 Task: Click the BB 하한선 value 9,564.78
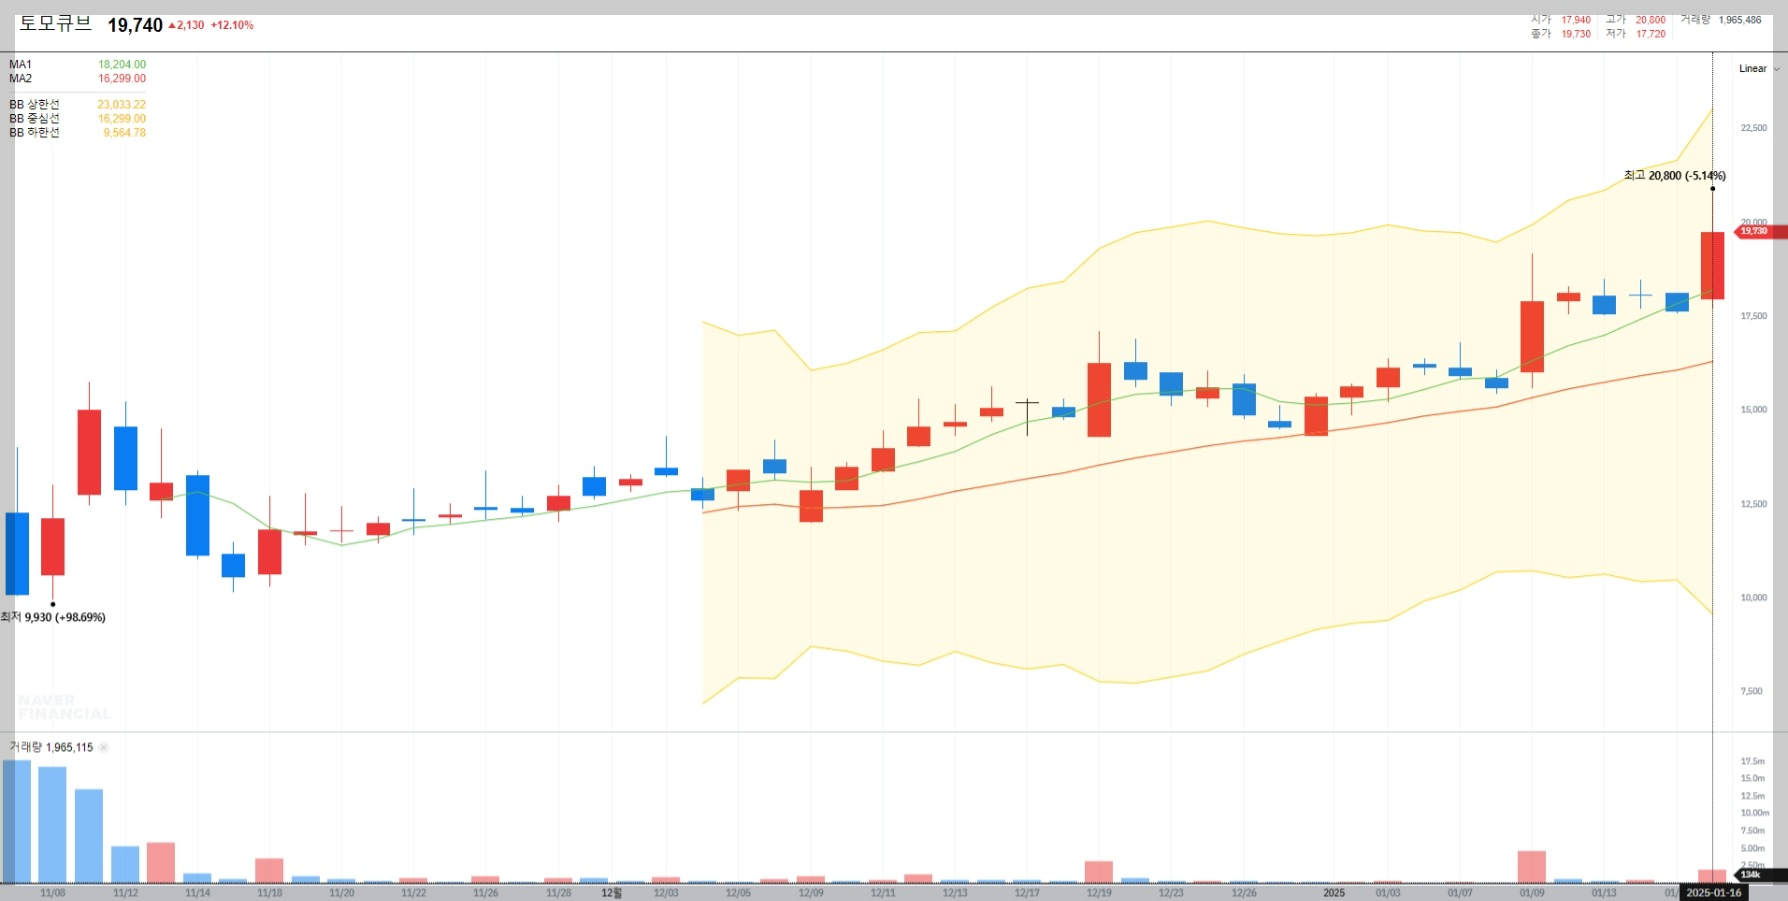[x=125, y=133]
